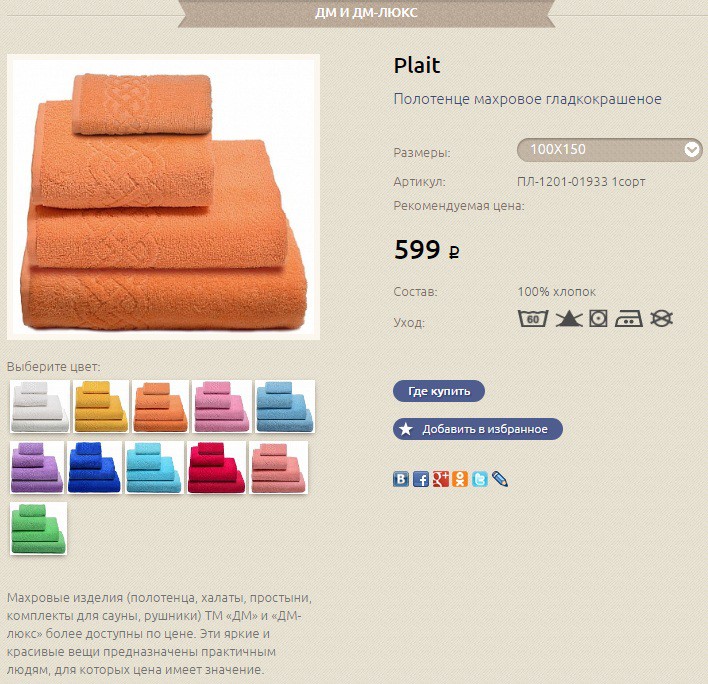Click the ДМ И ДМ-ЛЮКС banner heading
Viewport: 708px width, 684px height.
[x=366, y=13]
